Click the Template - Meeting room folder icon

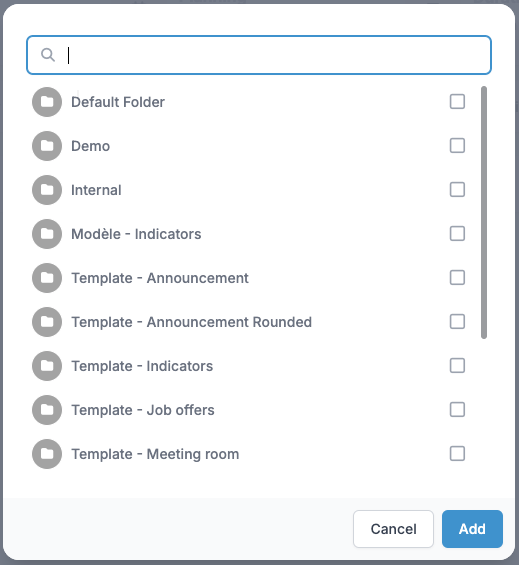[47, 454]
